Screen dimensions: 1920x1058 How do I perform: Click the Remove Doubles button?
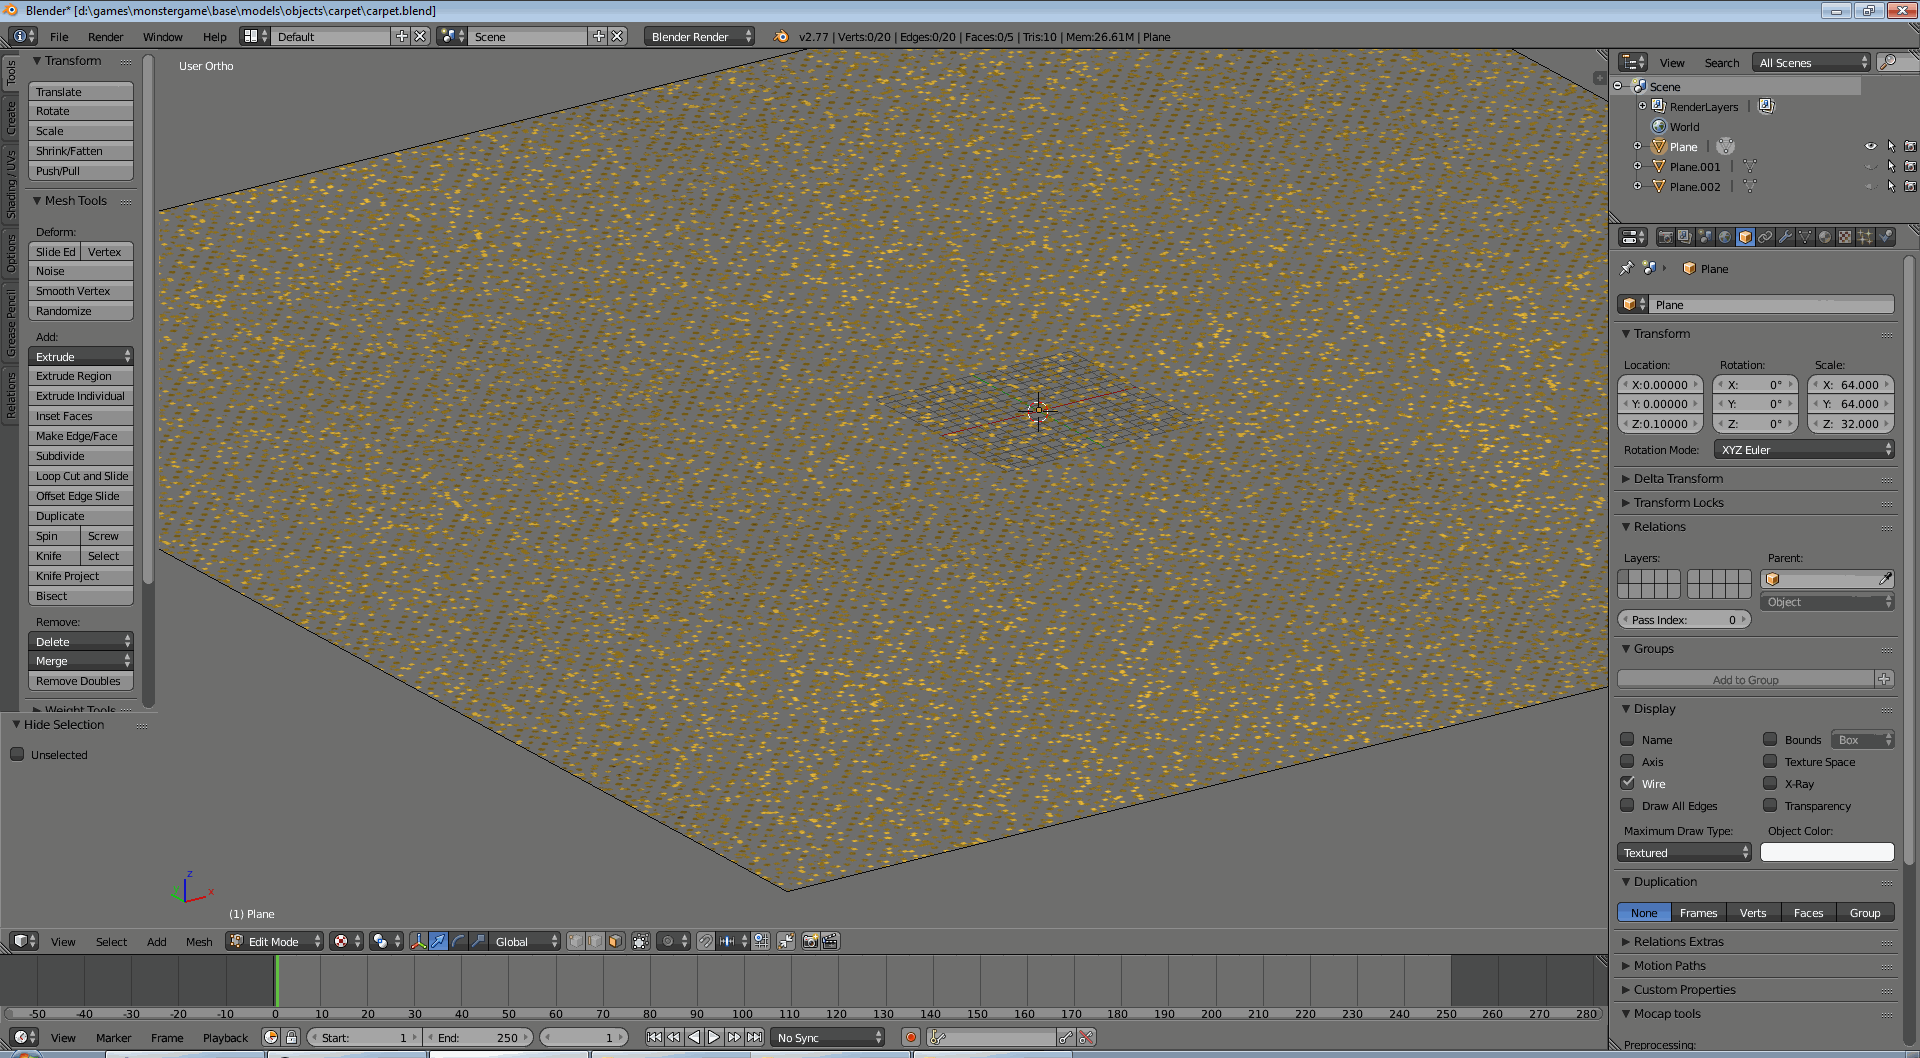80,681
